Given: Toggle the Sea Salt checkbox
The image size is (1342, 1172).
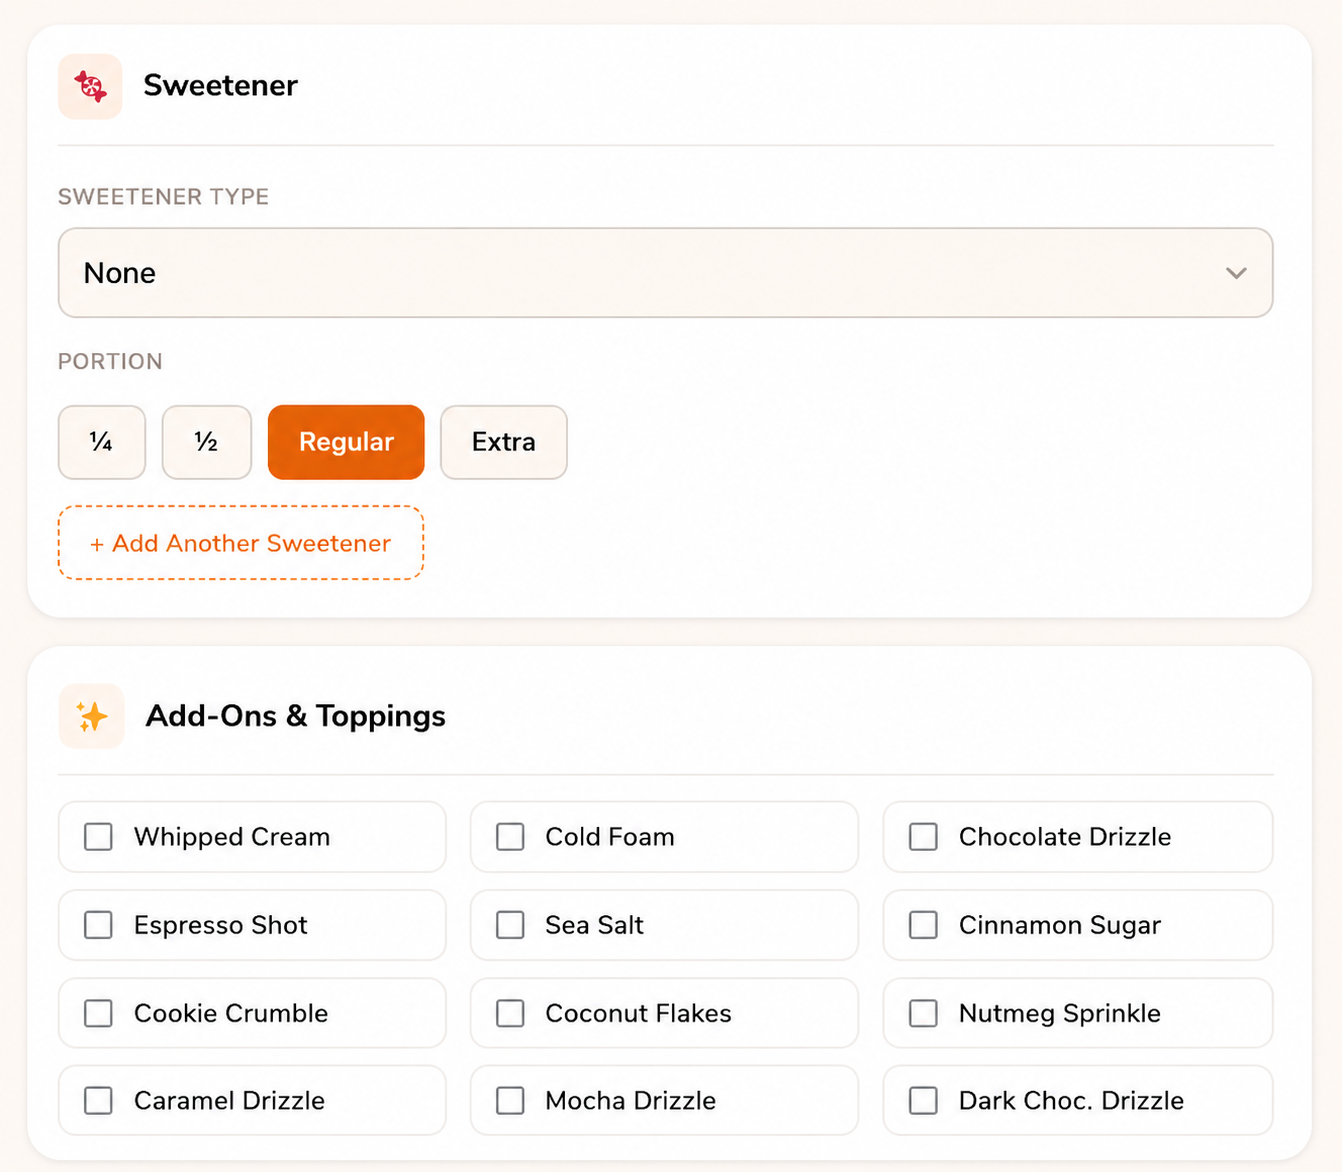Looking at the screenshot, I should (x=510, y=925).
